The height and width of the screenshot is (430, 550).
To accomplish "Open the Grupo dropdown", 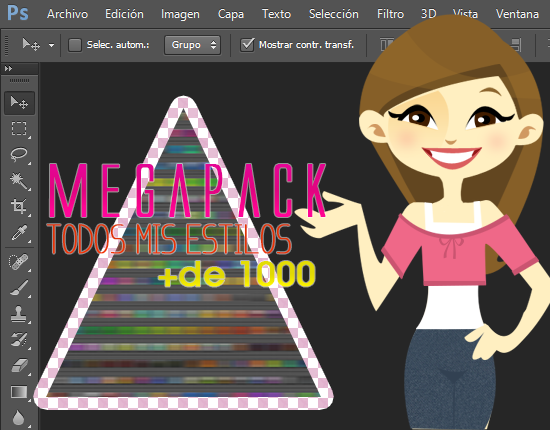I will point(193,45).
